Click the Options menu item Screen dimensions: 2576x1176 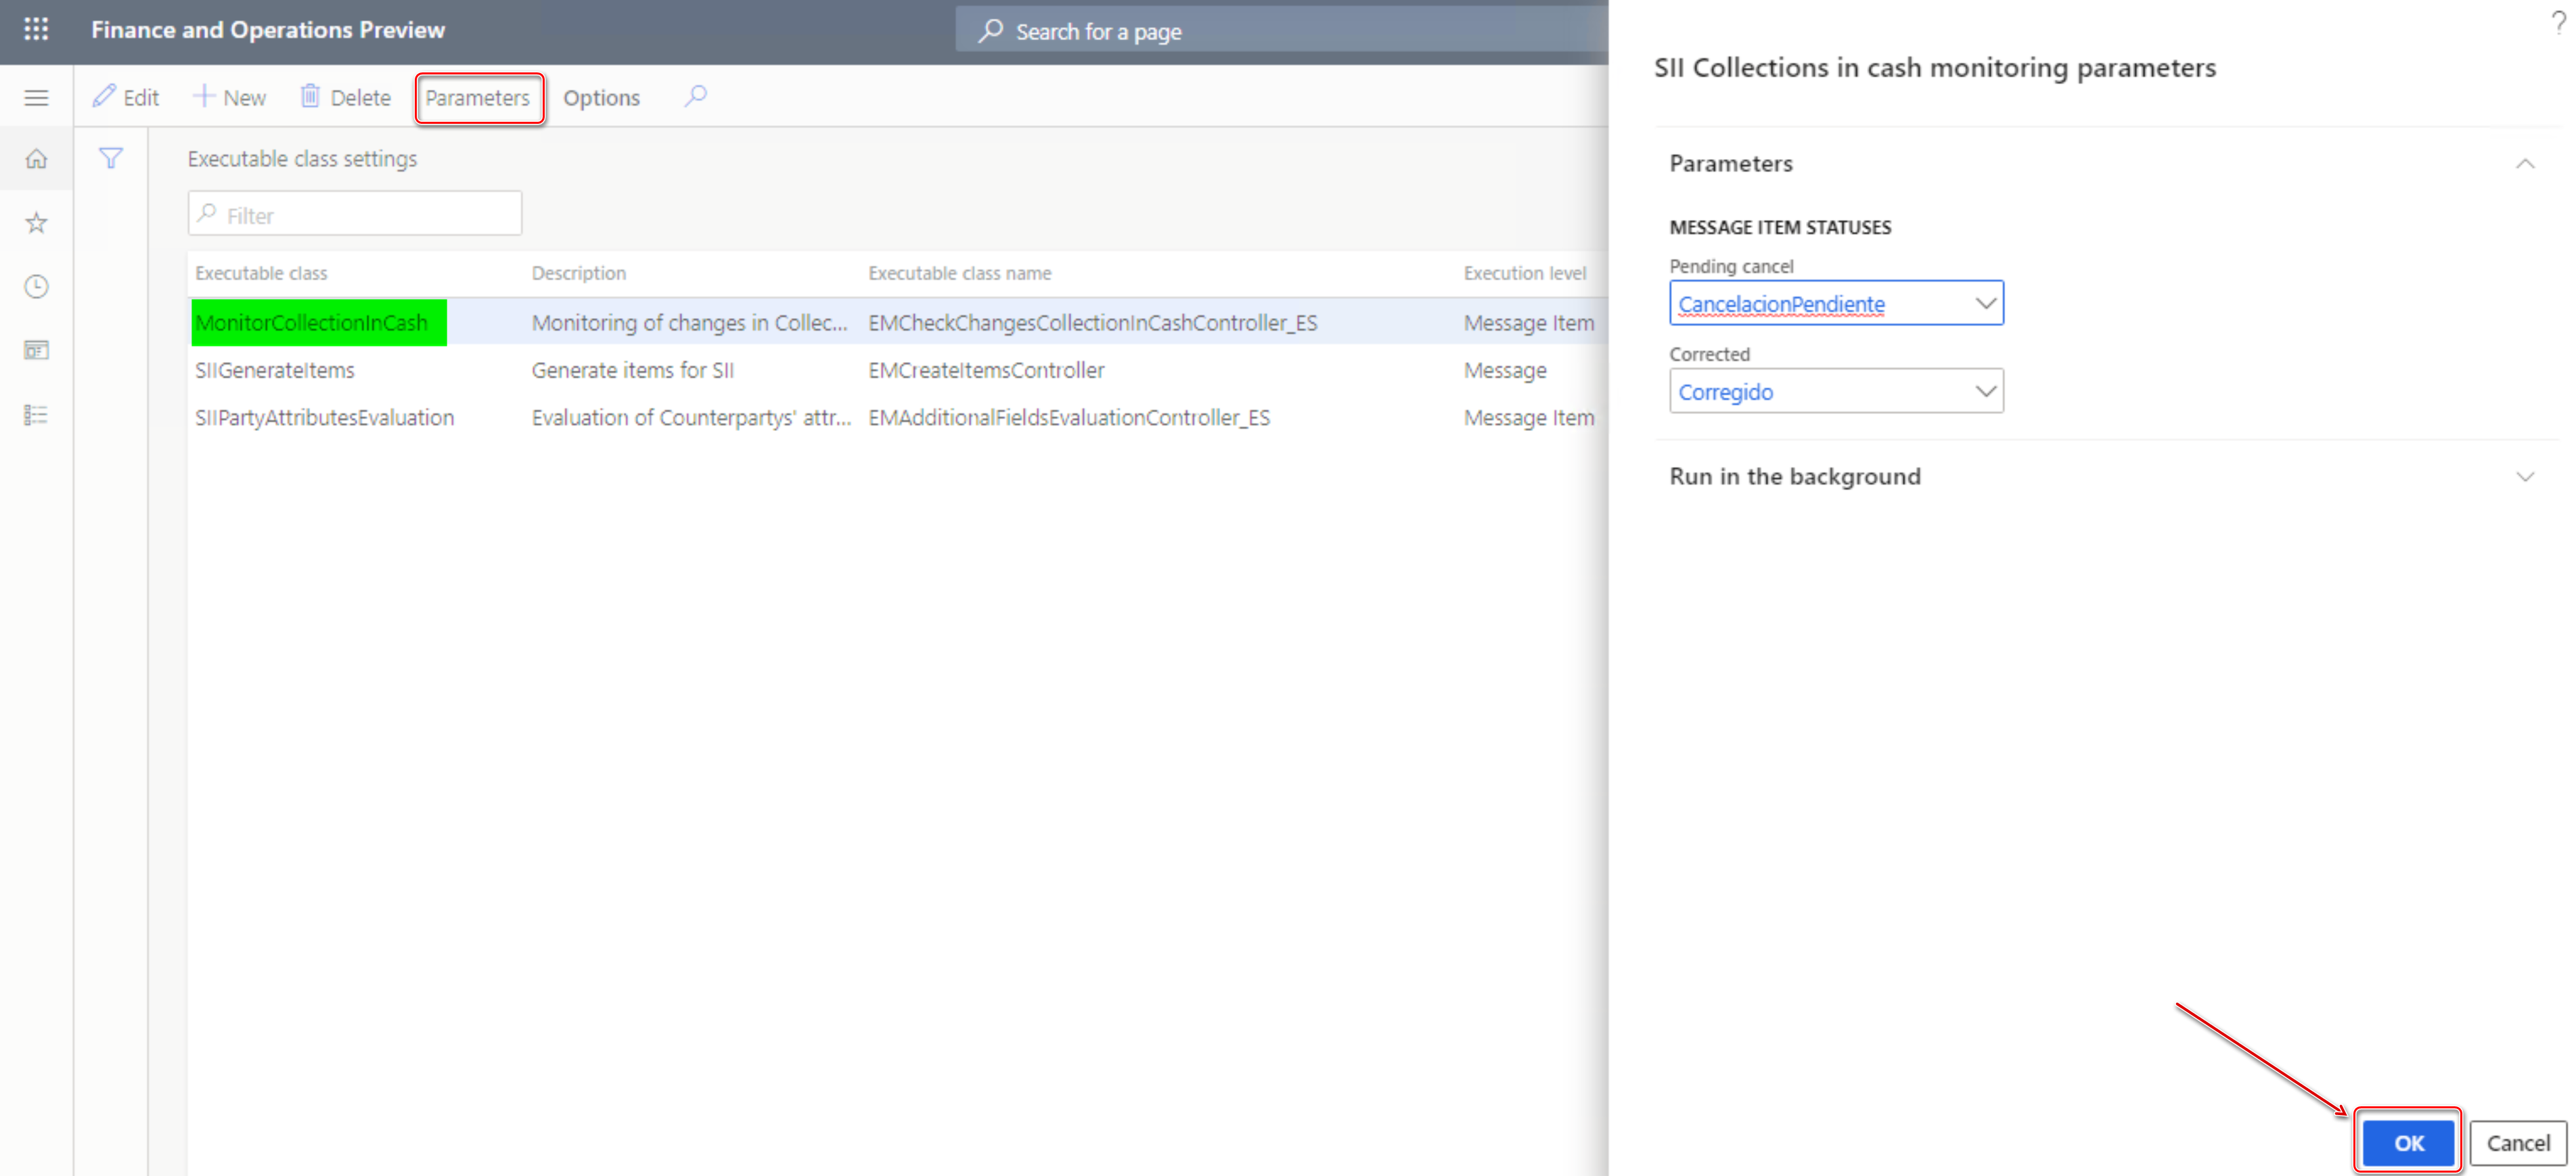[603, 97]
